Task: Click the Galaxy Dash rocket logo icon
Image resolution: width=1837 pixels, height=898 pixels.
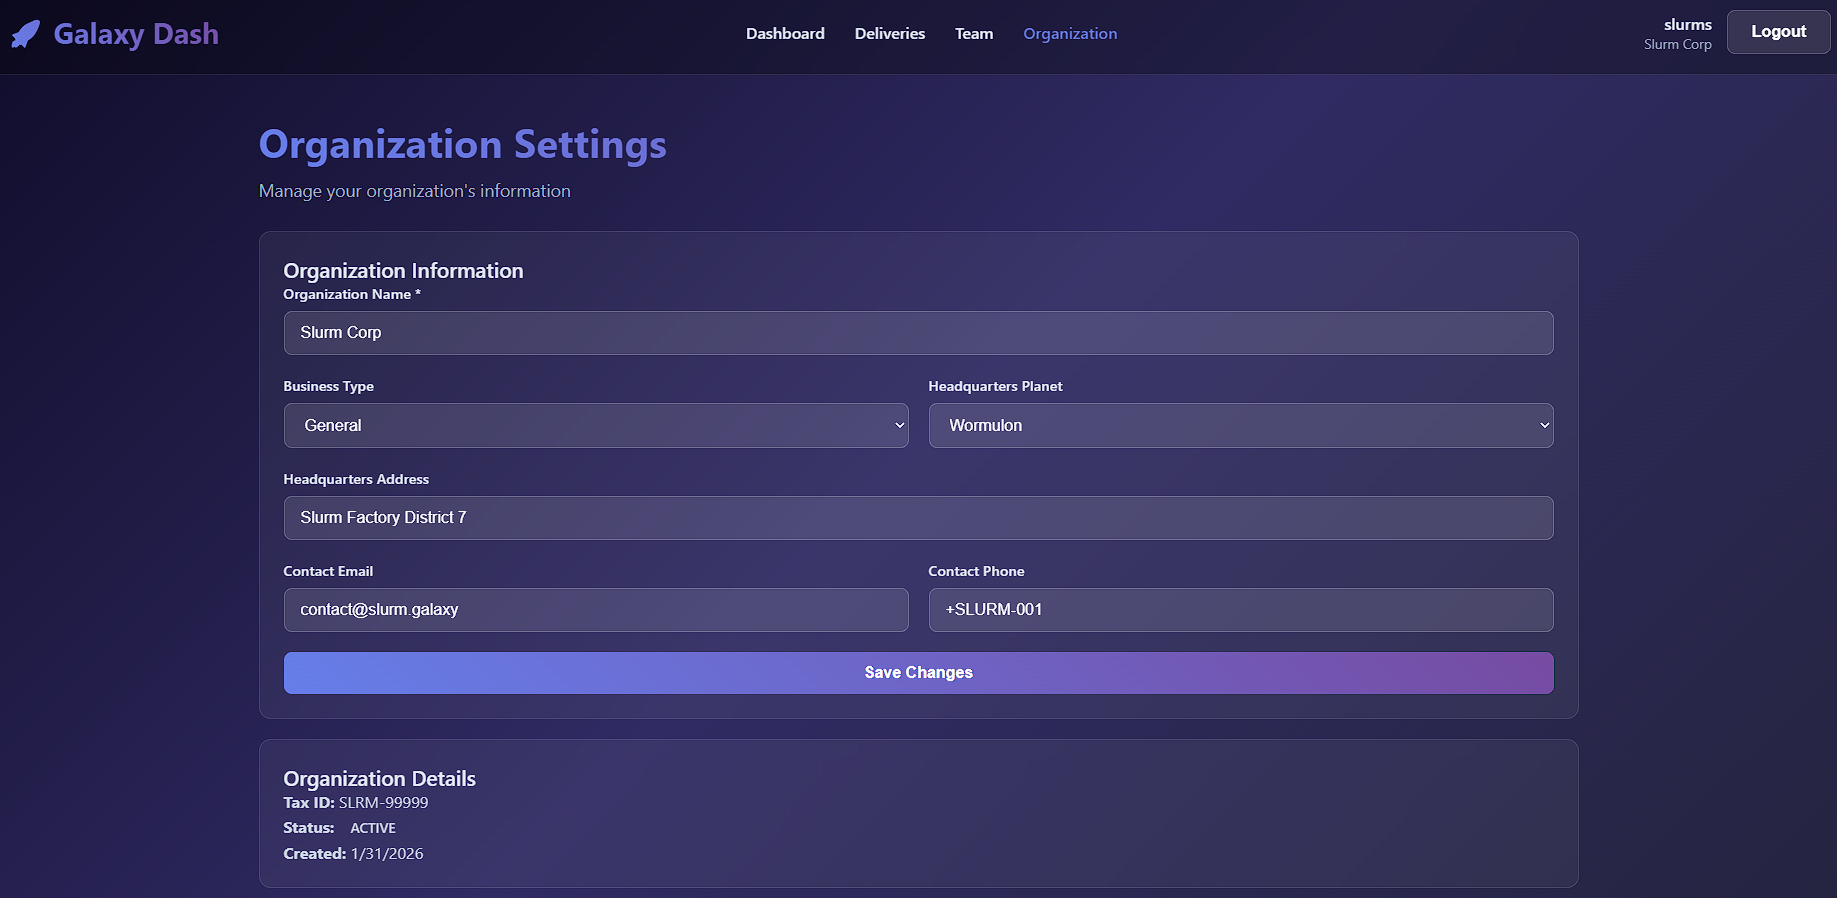Action: [26, 34]
